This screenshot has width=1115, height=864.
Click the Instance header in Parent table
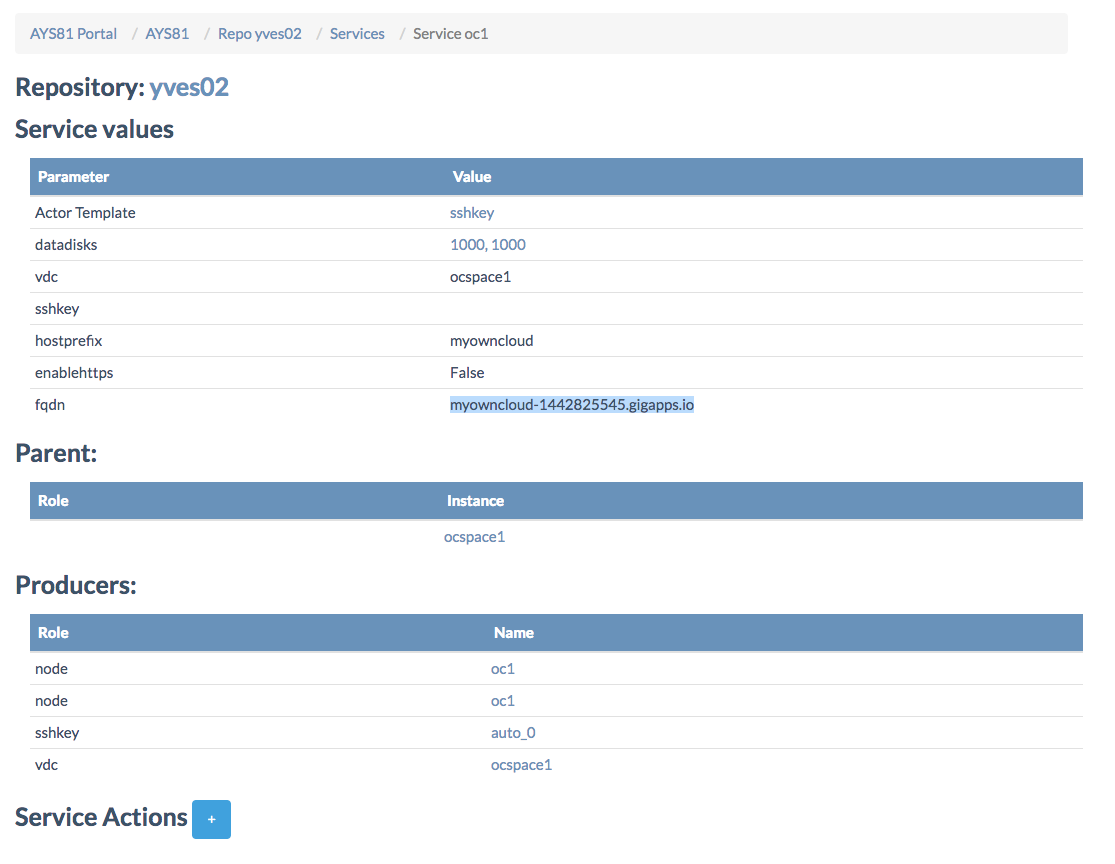click(x=475, y=501)
